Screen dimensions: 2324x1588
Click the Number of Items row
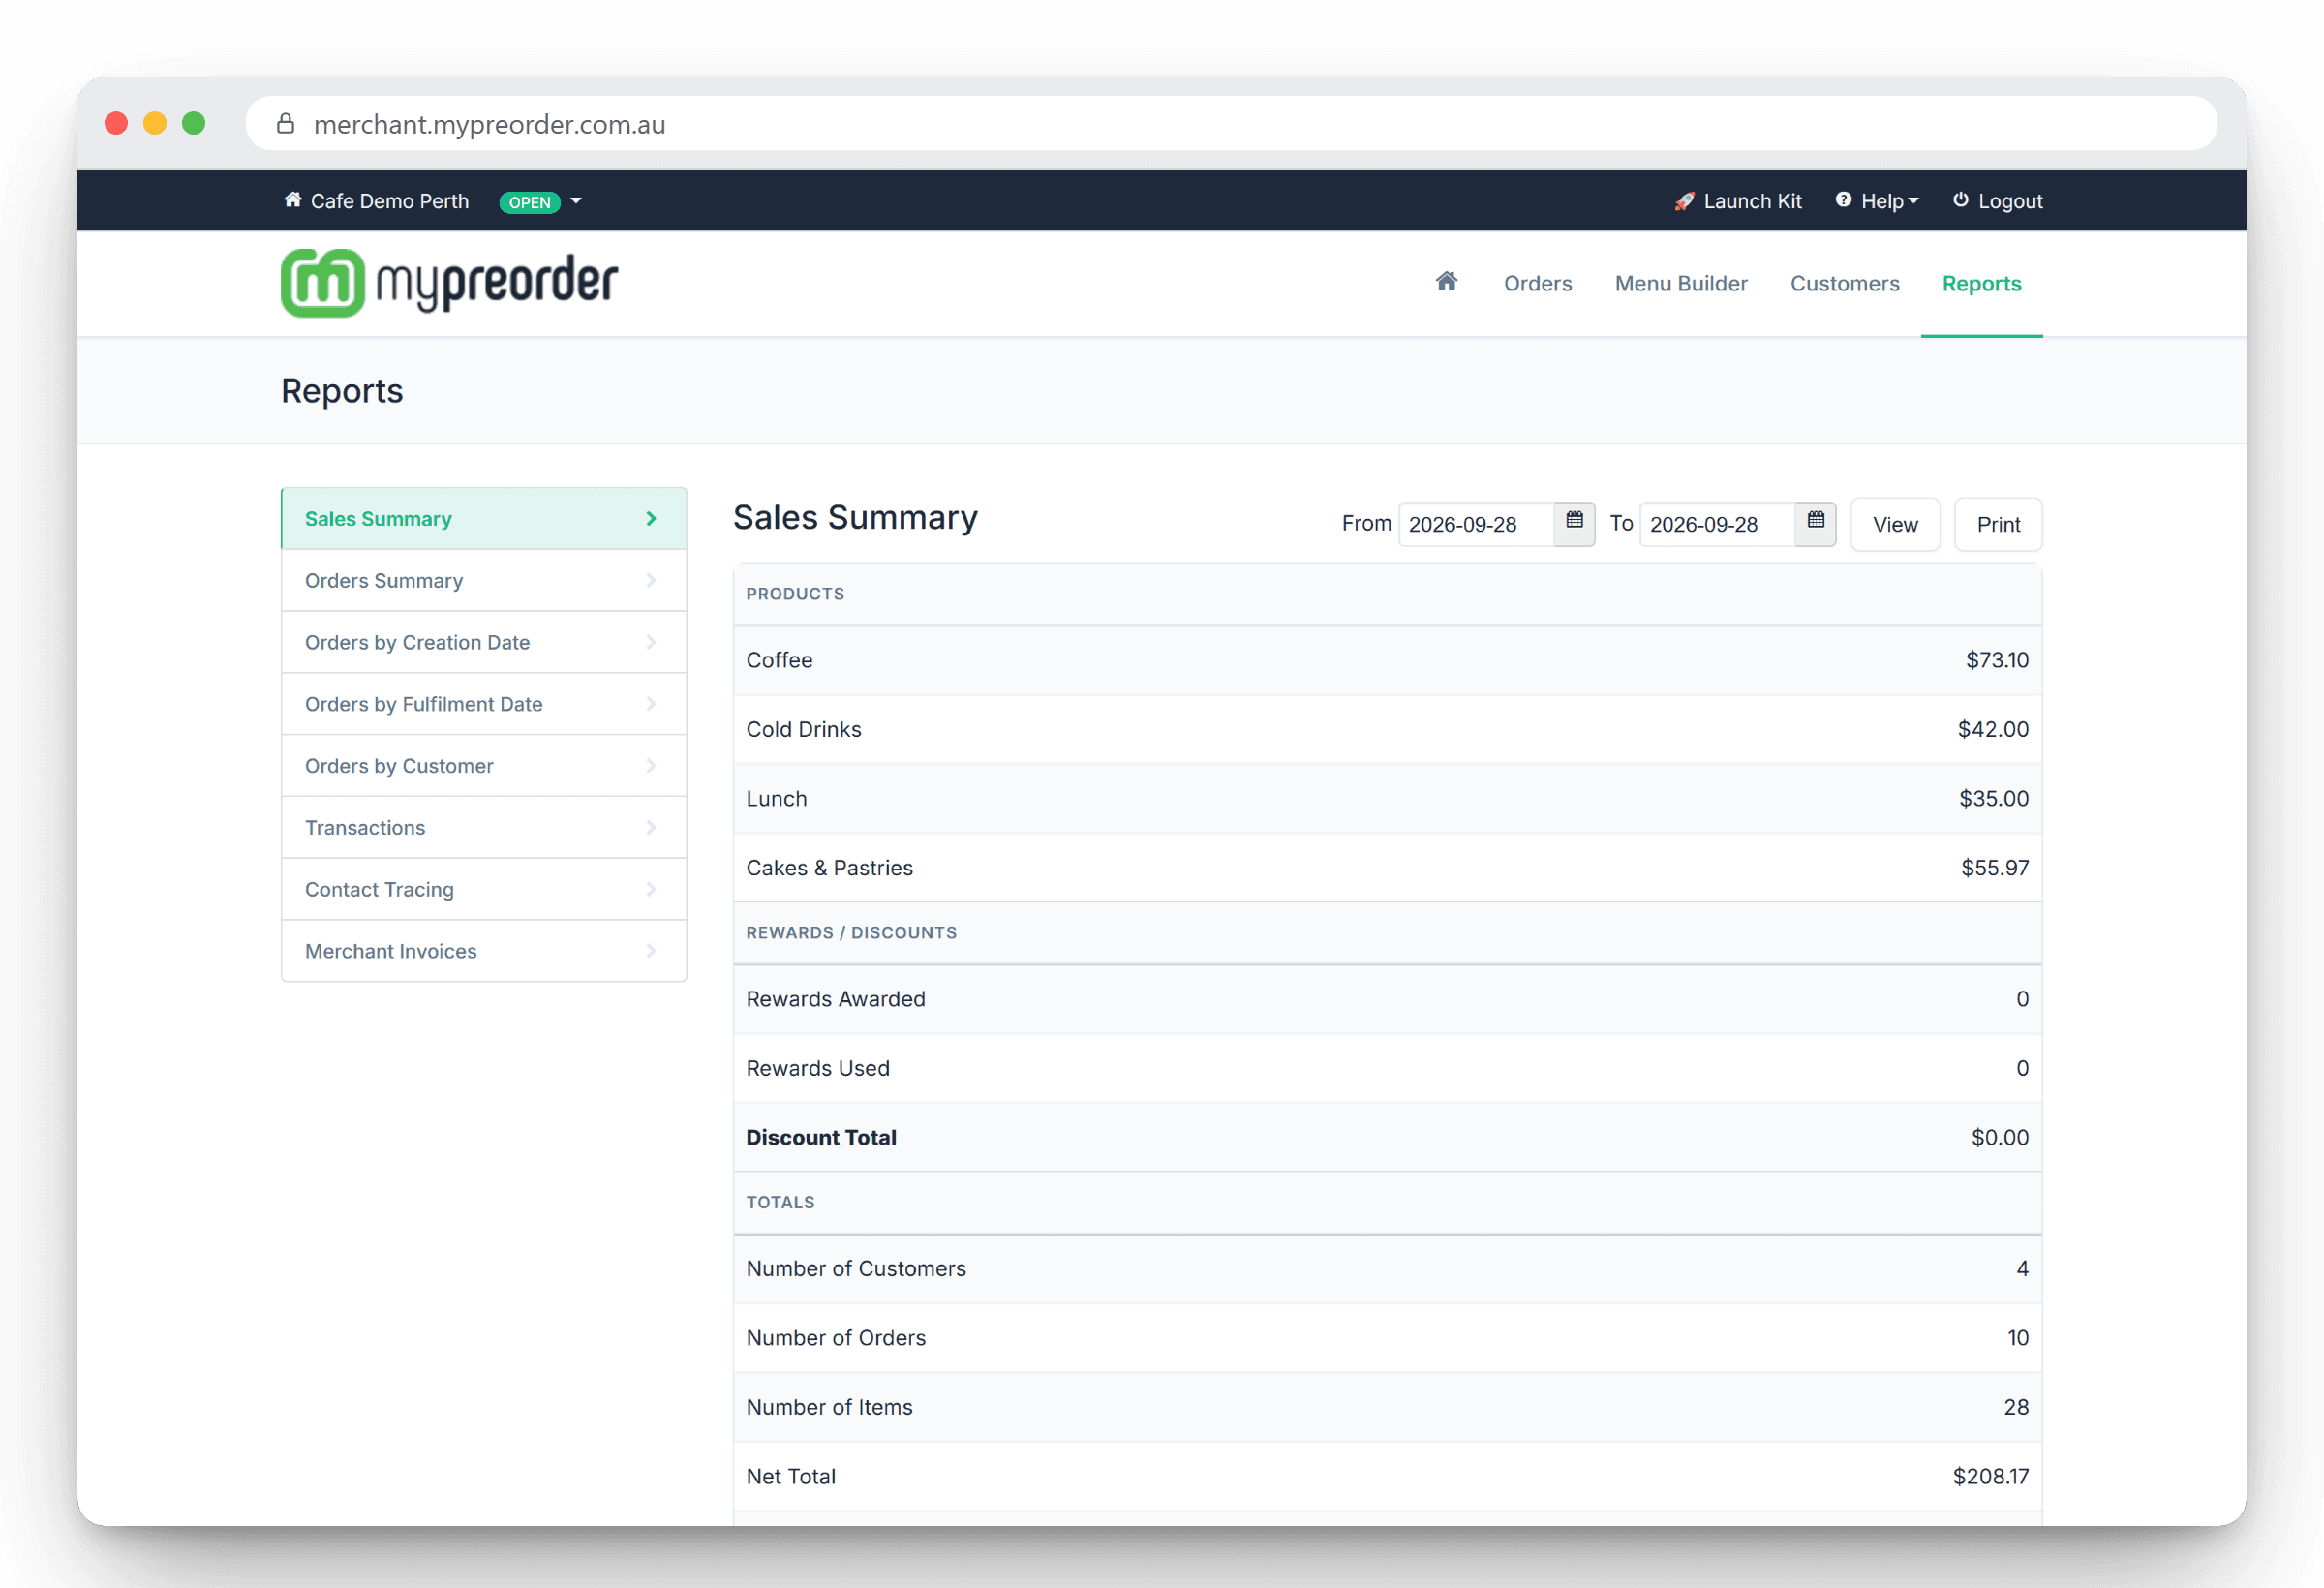click(1387, 1407)
